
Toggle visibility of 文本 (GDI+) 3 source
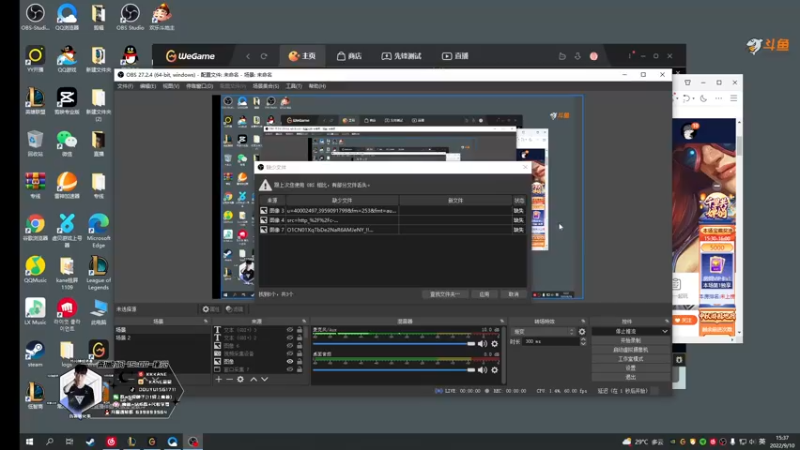[290, 330]
